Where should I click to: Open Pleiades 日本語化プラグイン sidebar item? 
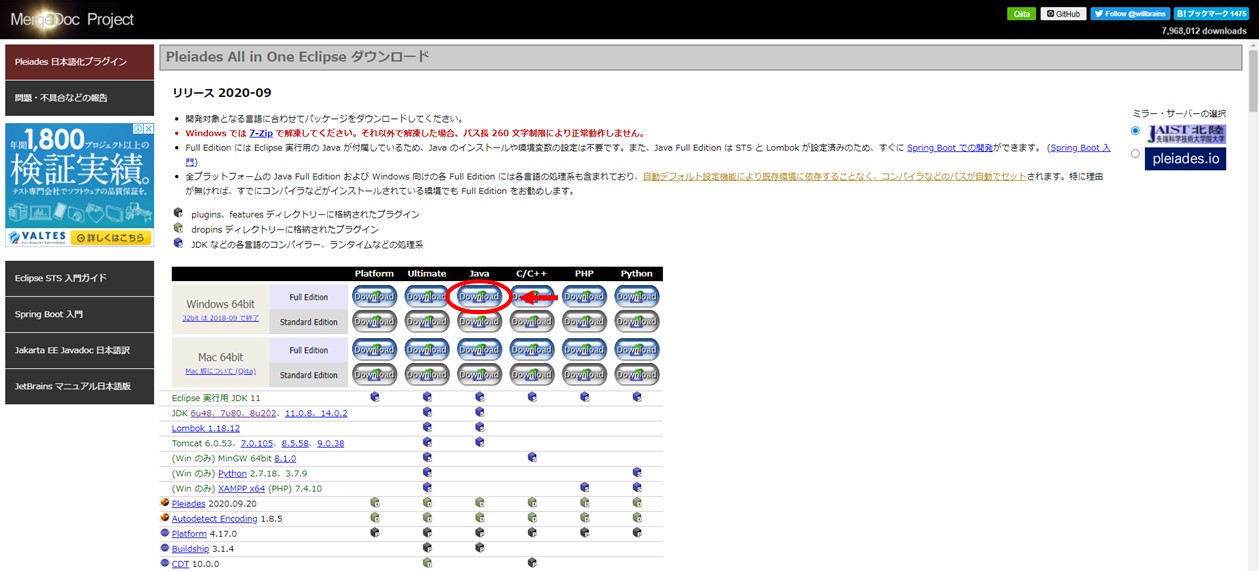click(x=80, y=62)
